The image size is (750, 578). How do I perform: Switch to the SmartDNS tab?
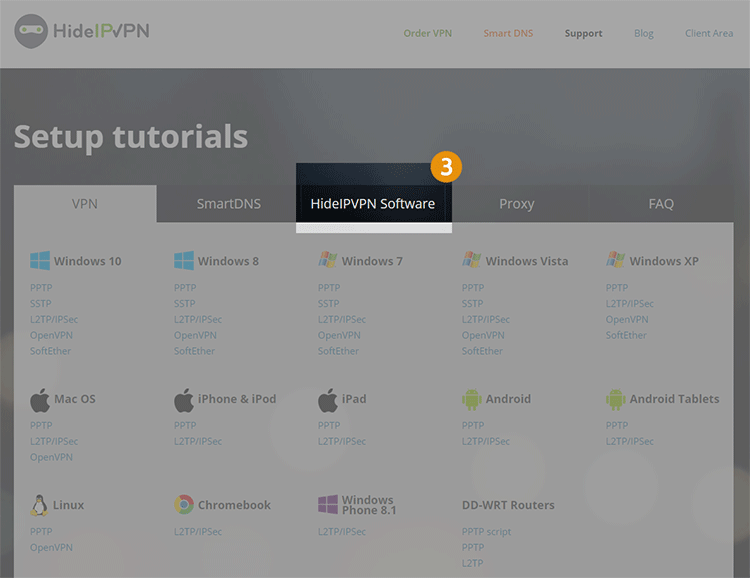click(x=229, y=204)
